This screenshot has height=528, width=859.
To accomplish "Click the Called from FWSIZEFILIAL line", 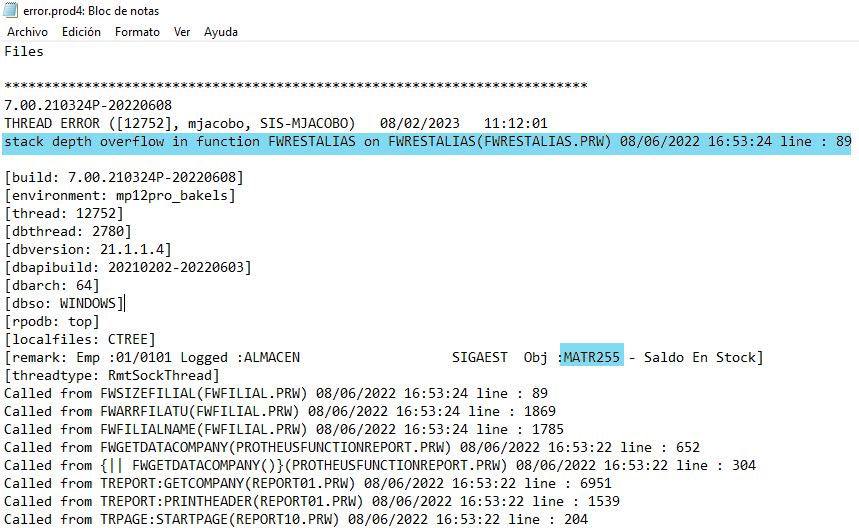I will 276,394.
